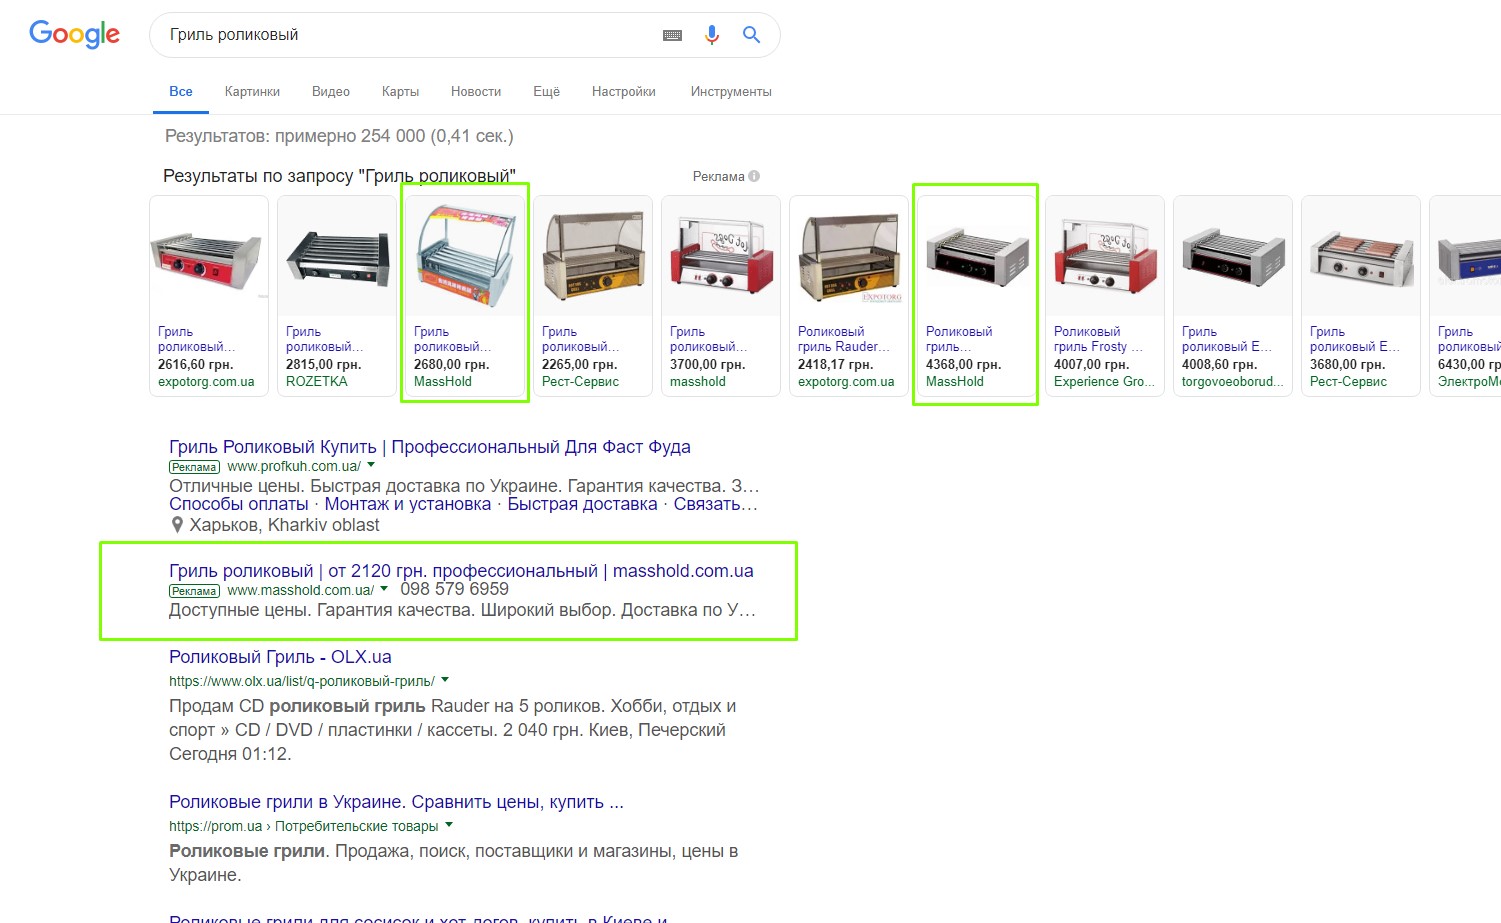This screenshot has width=1501, height=923.
Task: Click Experience Gro... seller name
Action: point(1104,381)
